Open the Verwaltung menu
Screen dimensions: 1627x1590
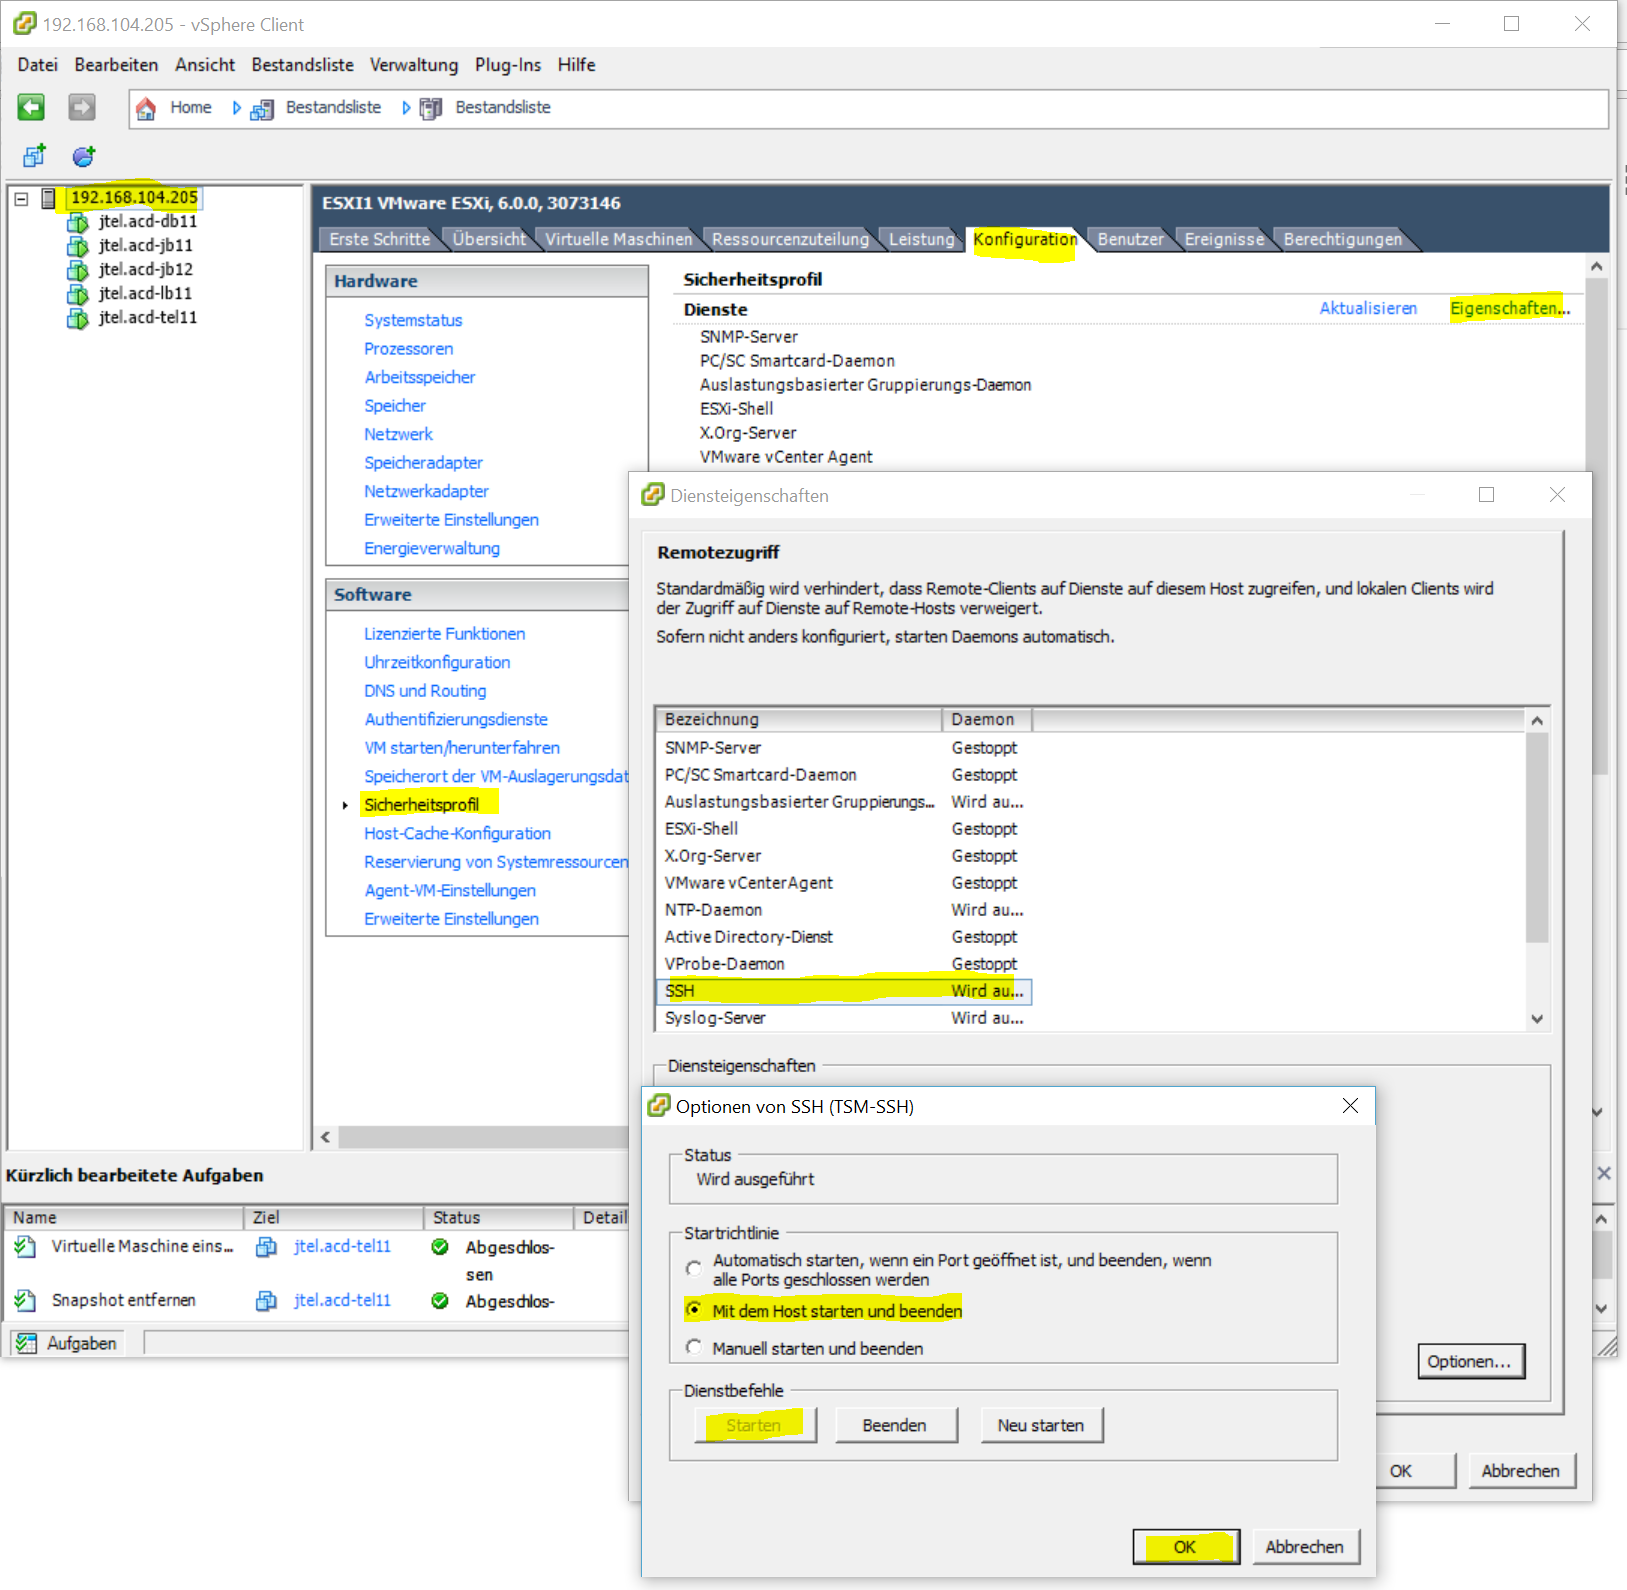pos(414,65)
